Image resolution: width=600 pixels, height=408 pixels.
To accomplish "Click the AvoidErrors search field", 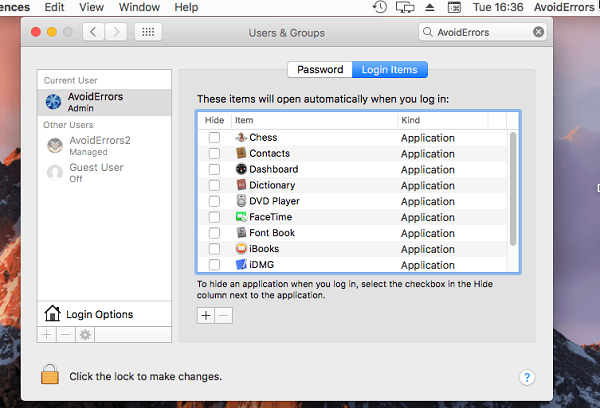I will click(x=483, y=32).
